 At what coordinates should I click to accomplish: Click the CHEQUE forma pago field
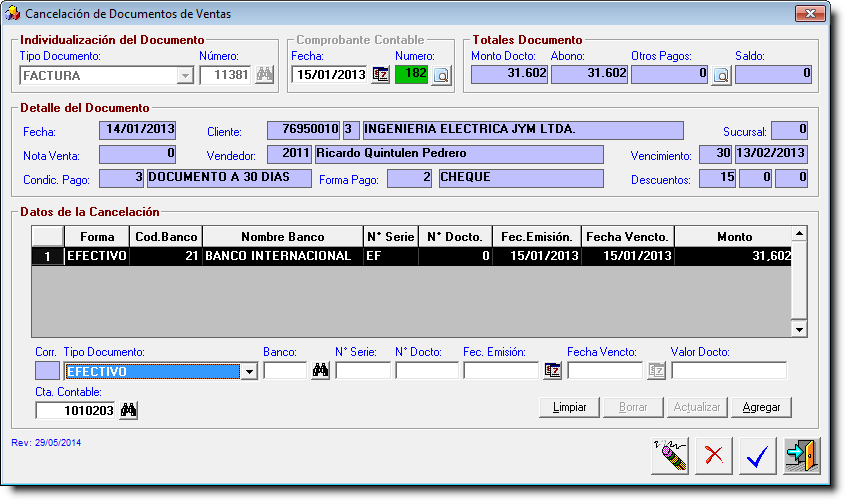coord(521,178)
